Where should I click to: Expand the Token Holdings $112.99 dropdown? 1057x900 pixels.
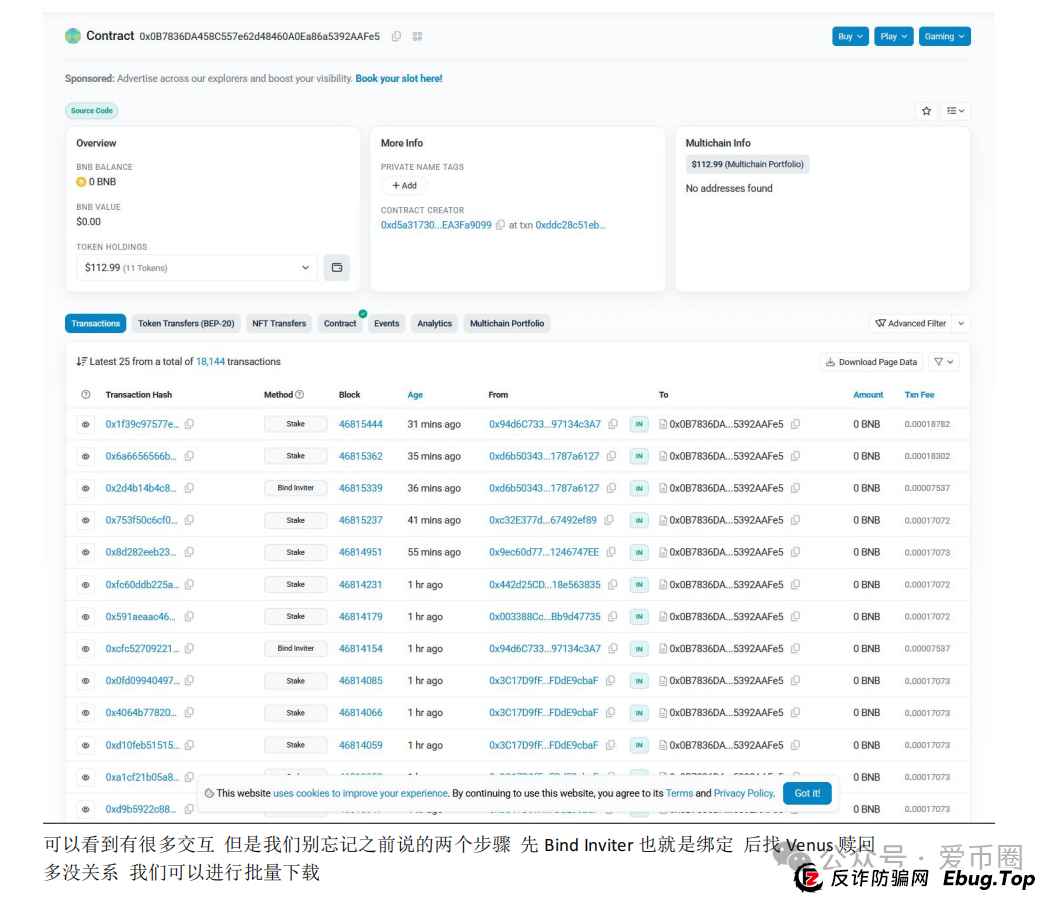[x=305, y=268]
